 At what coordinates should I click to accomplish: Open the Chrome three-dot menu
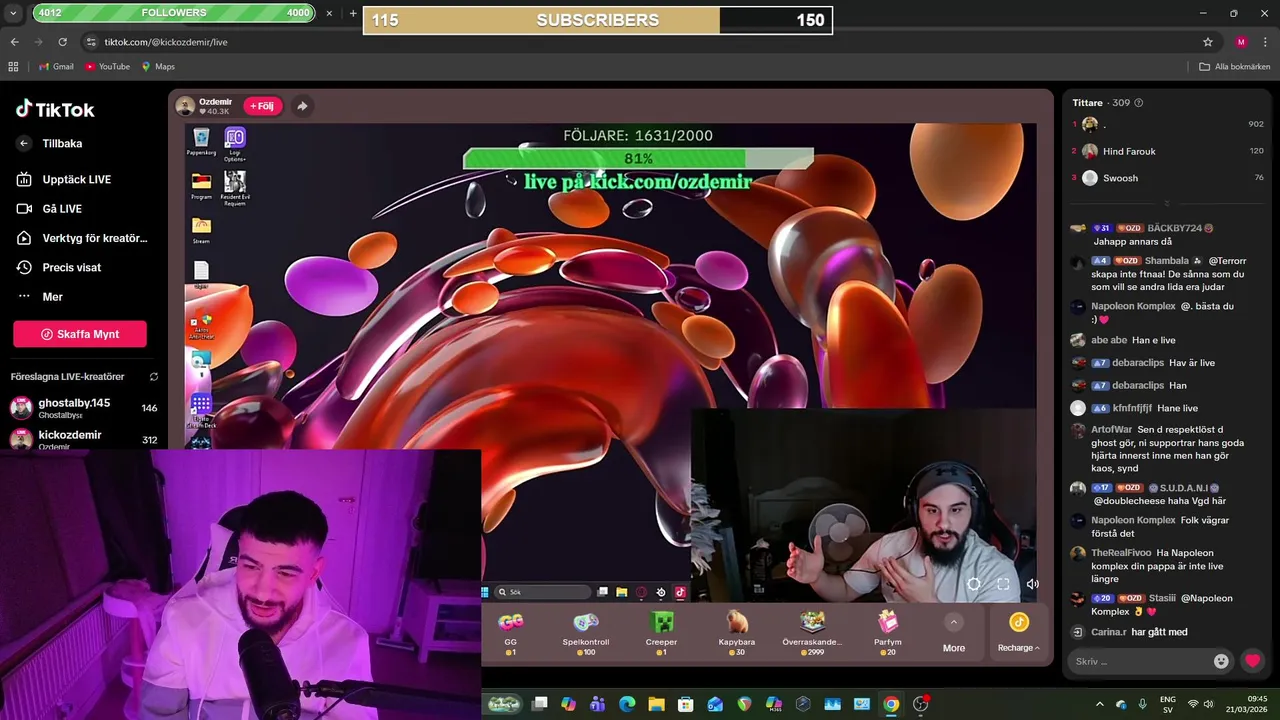click(x=1265, y=42)
